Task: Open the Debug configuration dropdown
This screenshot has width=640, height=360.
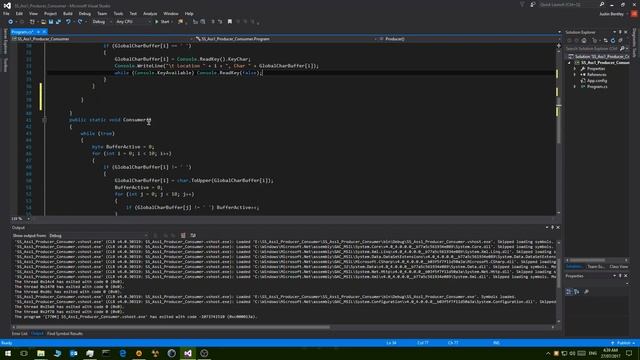Action: pyautogui.click(x=101, y=22)
